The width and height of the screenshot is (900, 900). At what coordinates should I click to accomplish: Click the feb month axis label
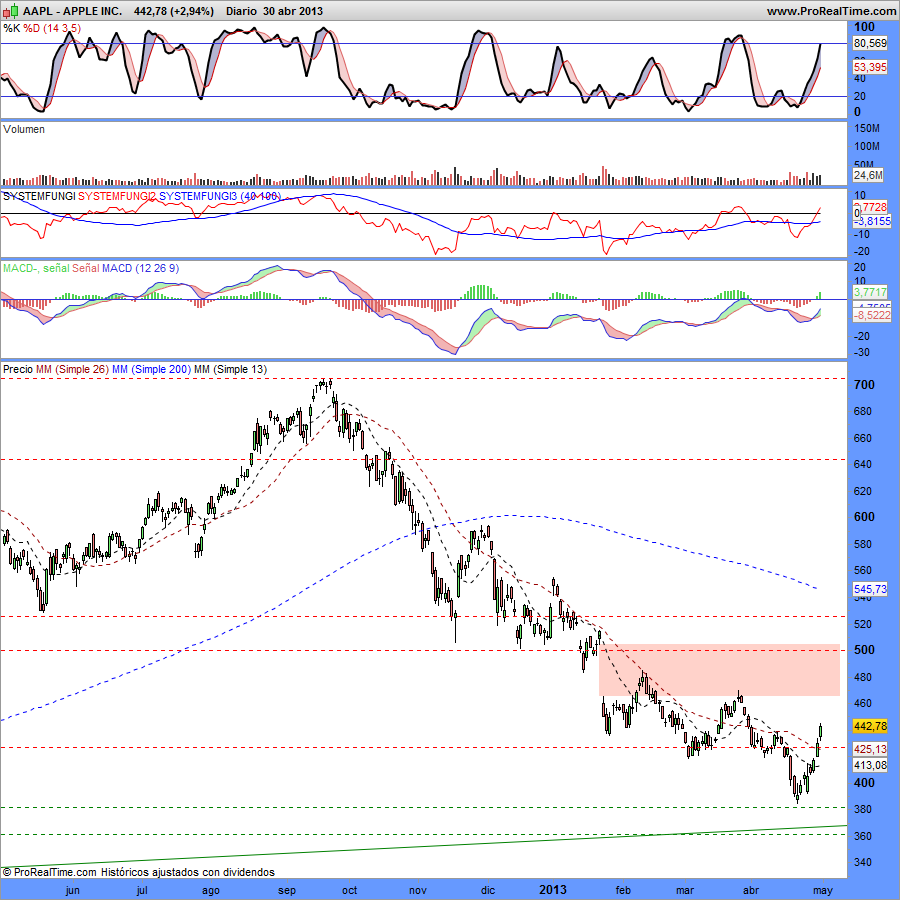pos(623,890)
